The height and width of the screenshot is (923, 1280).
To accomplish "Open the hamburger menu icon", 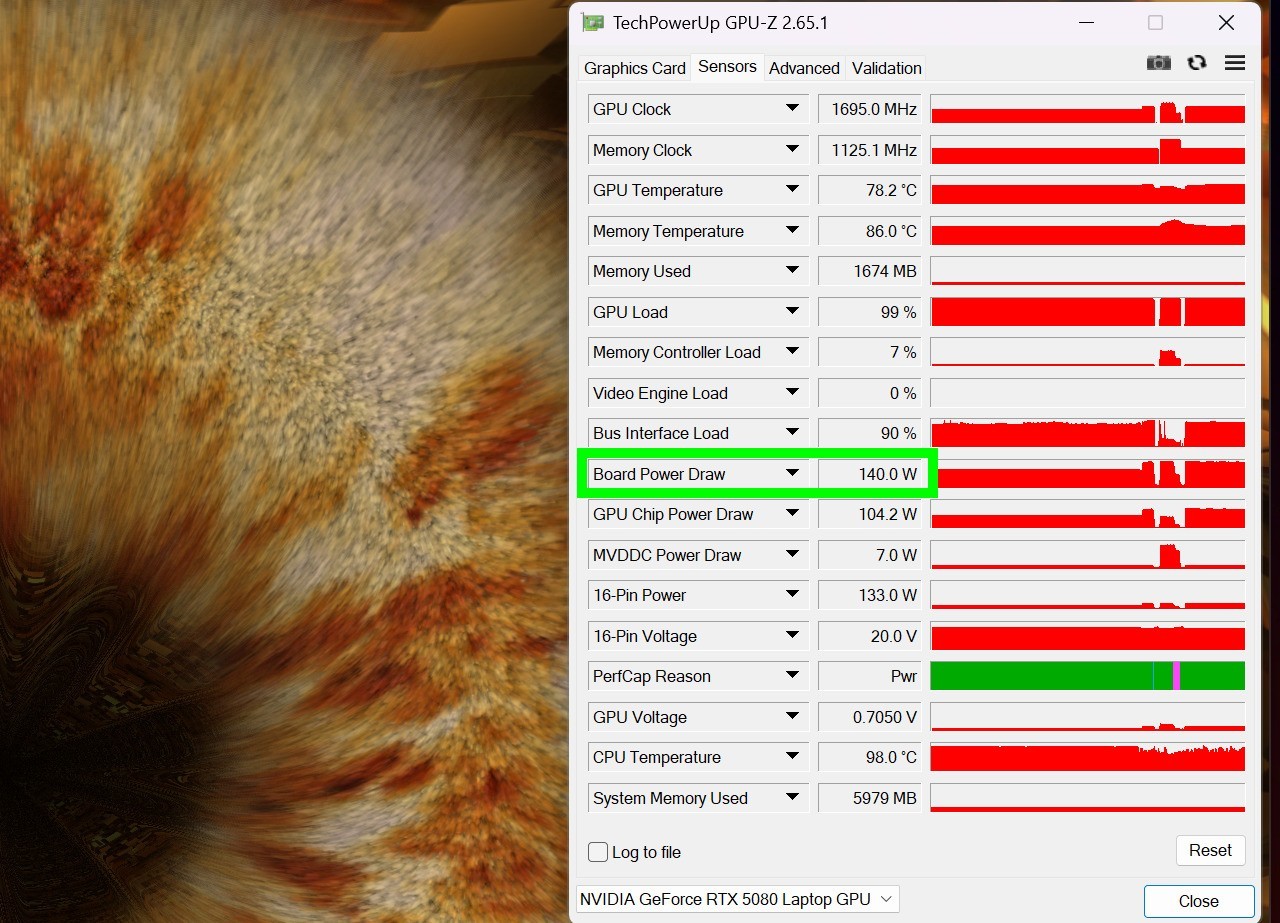I will 1235,63.
